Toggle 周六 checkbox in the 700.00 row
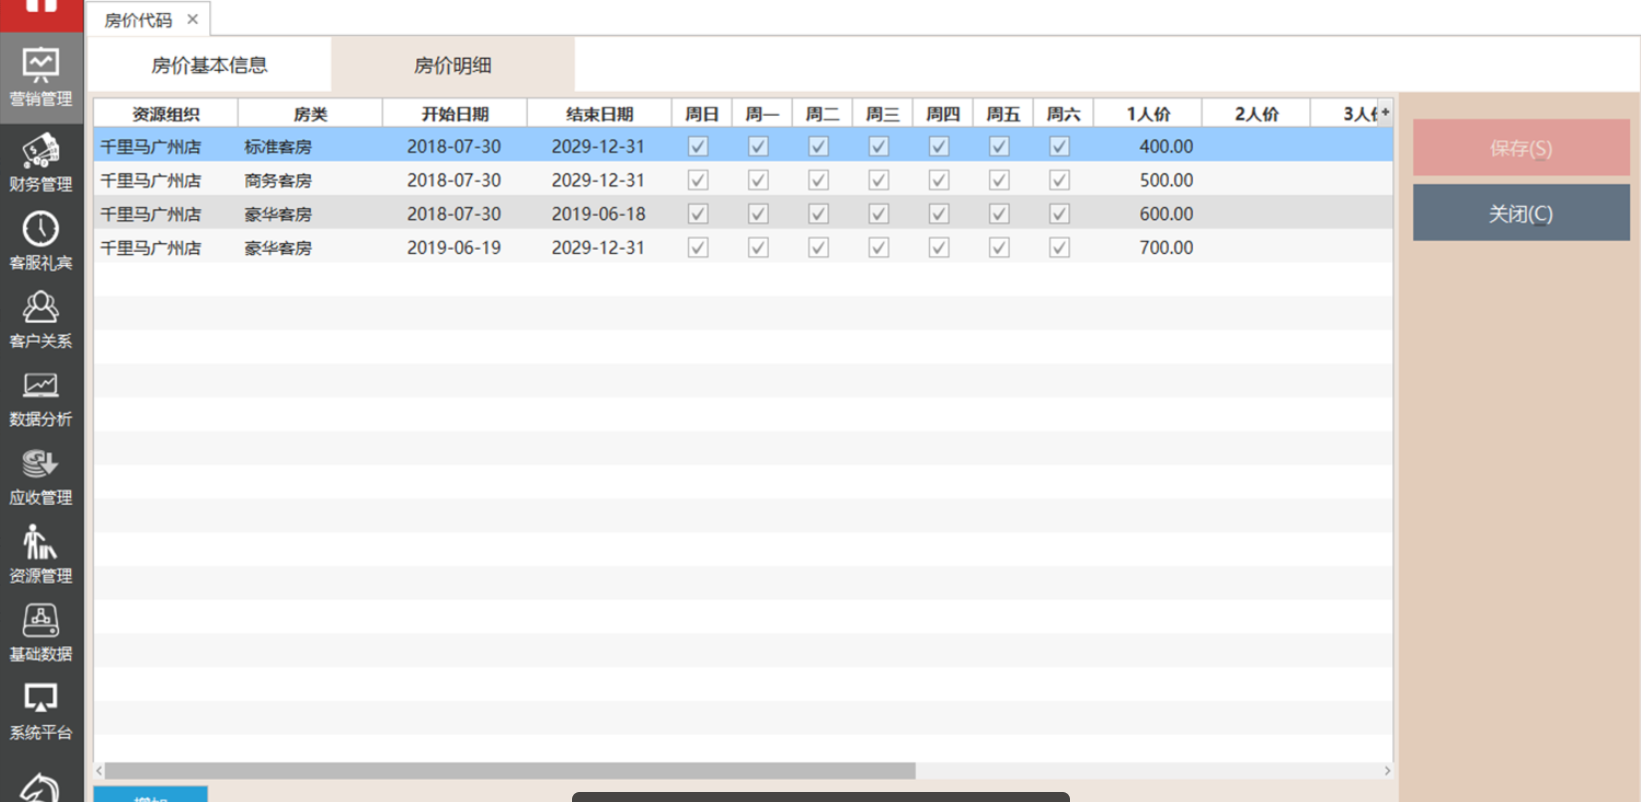Viewport: 1641px width, 802px height. pyautogui.click(x=1059, y=248)
